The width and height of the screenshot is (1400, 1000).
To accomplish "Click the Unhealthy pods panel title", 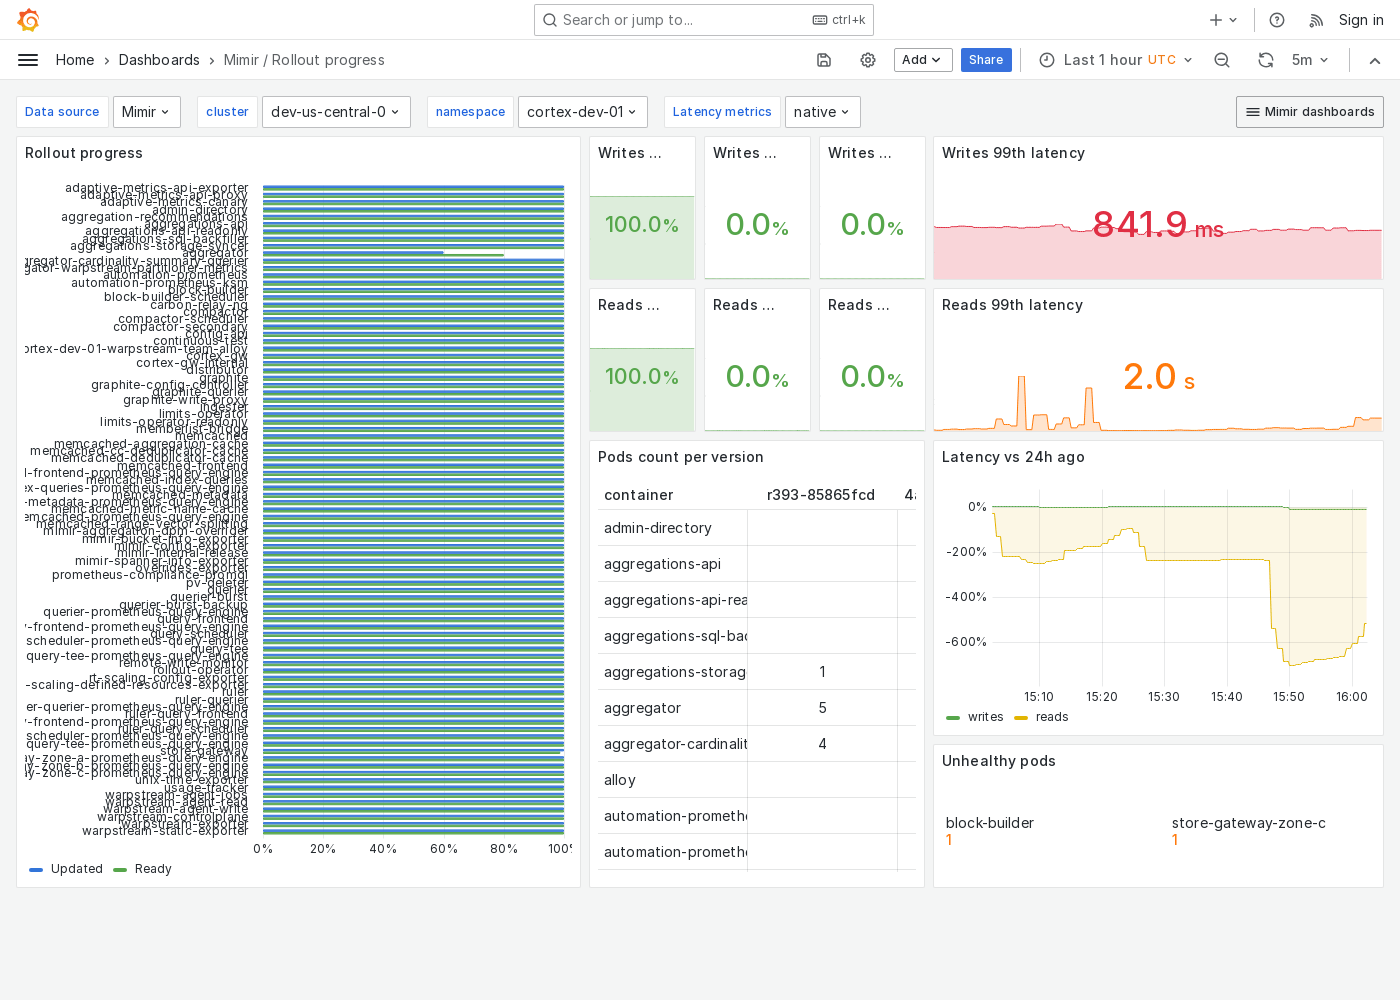I will click(999, 761).
